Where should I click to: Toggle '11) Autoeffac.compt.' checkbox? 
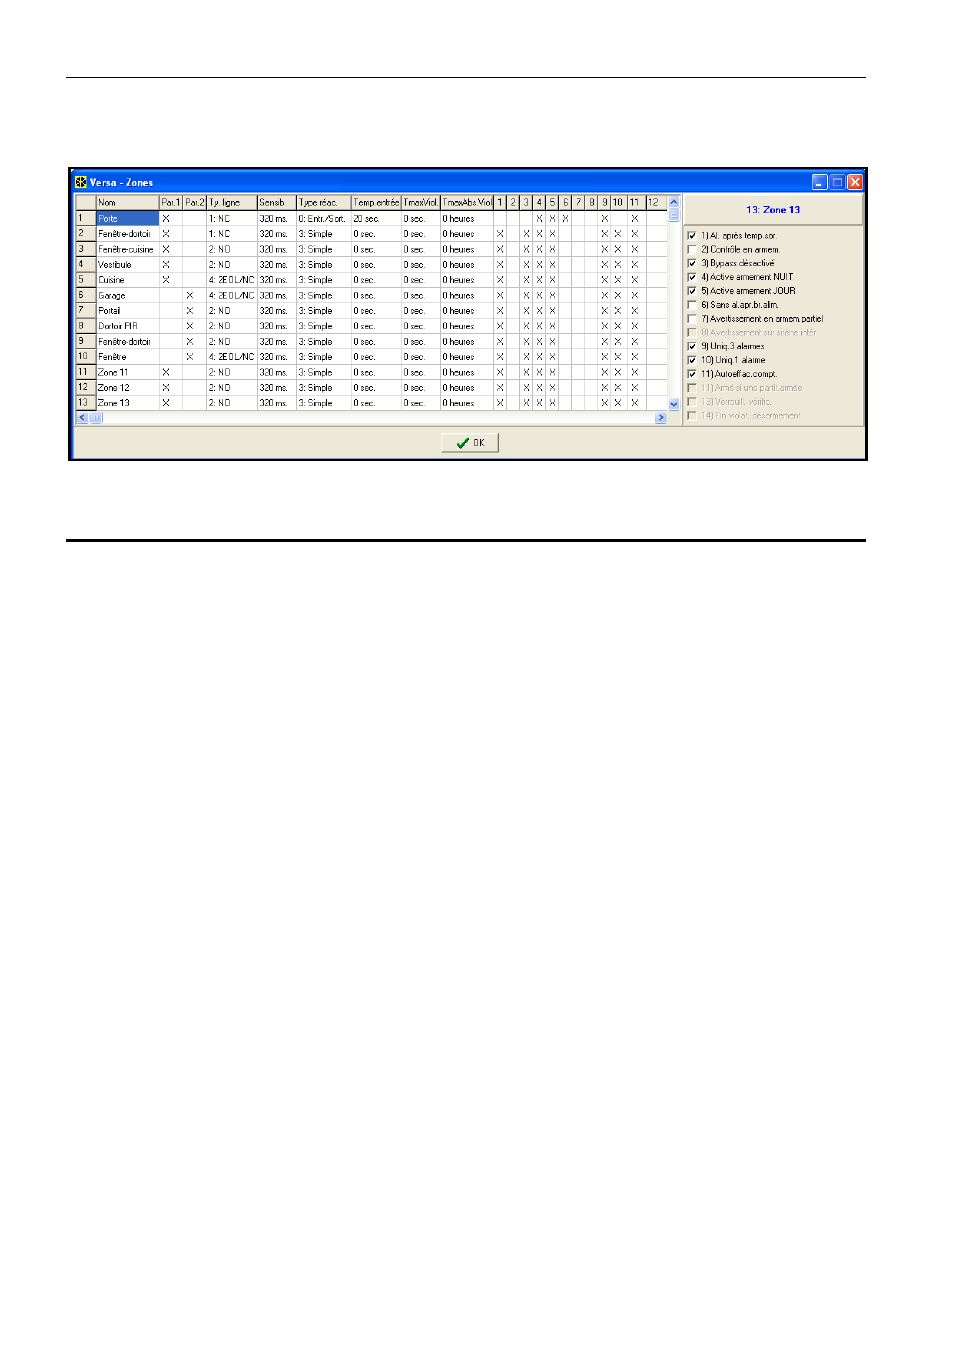tap(691, 374)
